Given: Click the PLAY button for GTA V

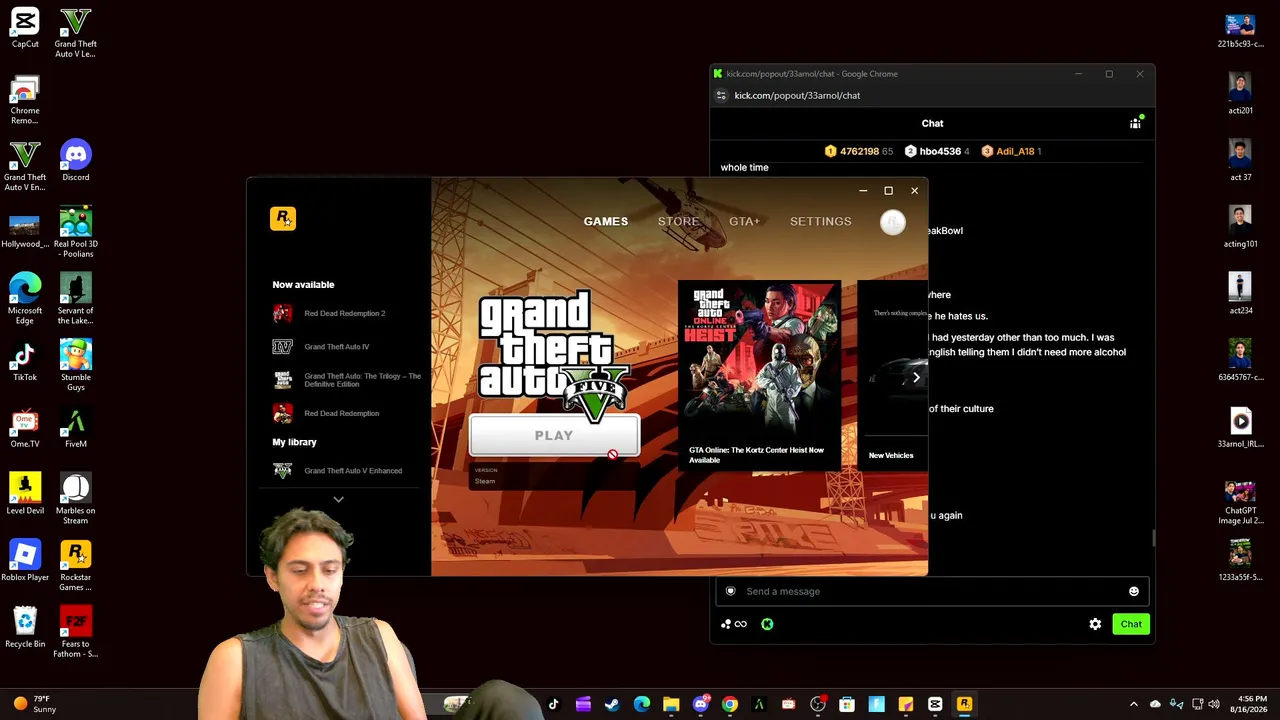Looking at the screenshot, I should 554,436.
